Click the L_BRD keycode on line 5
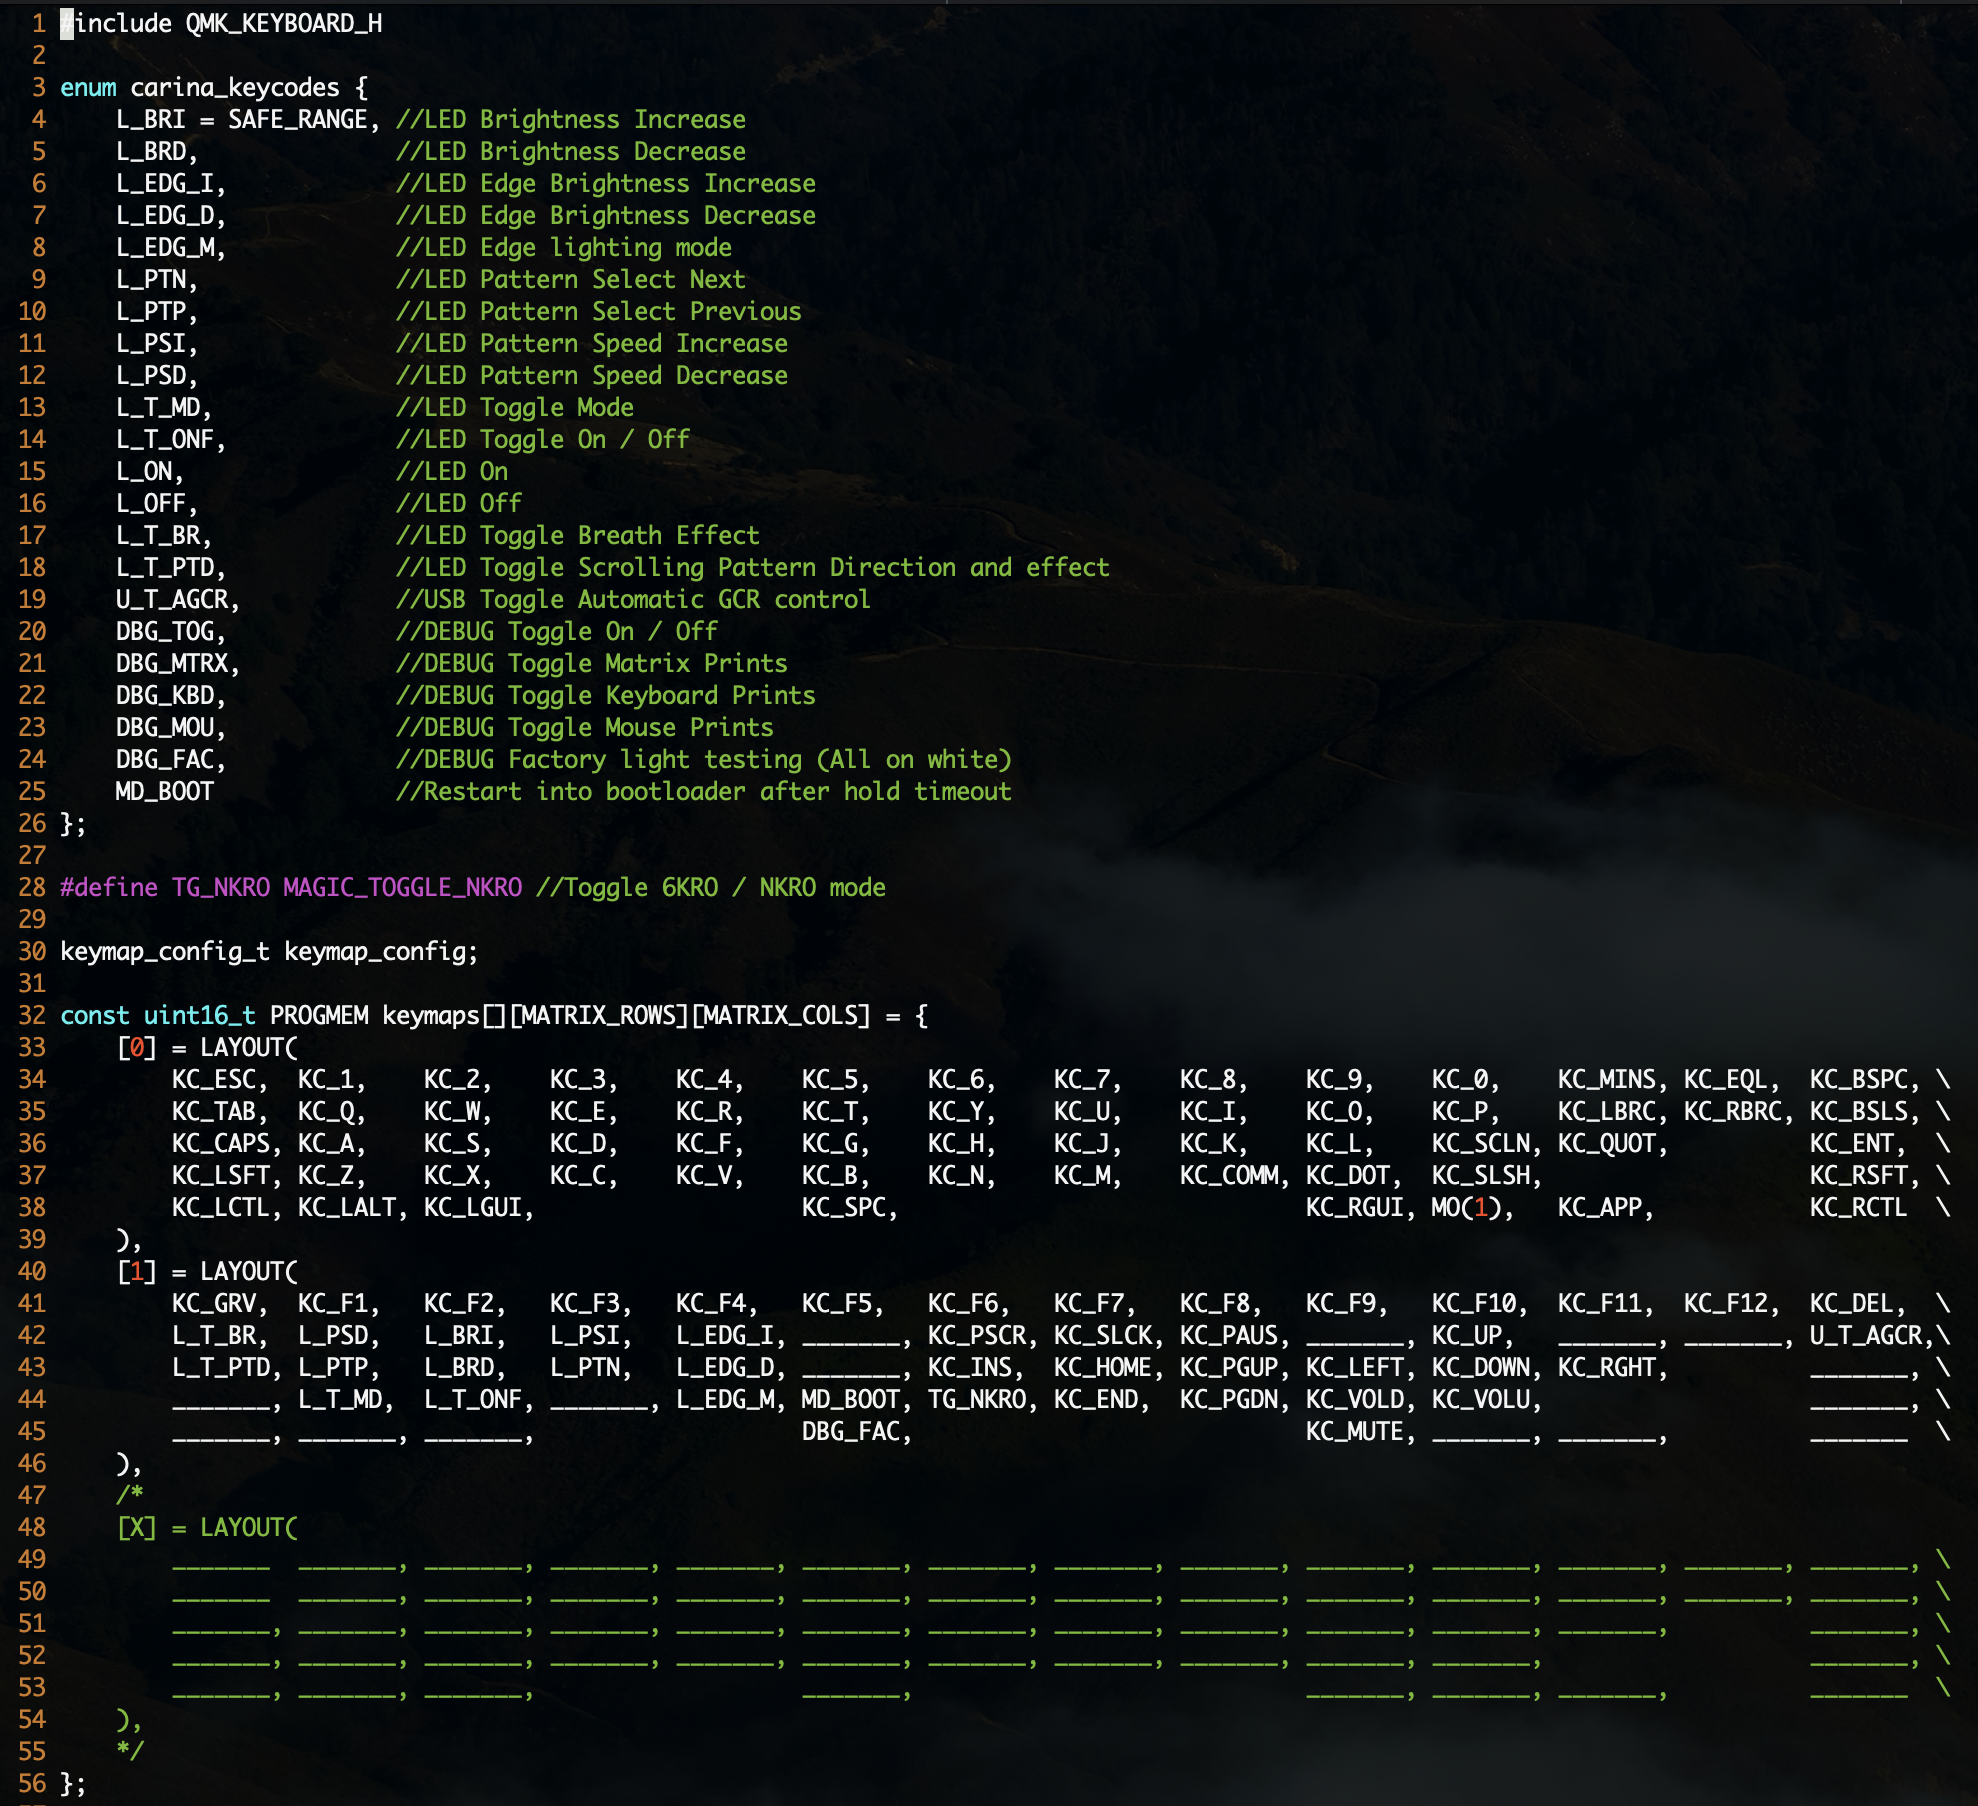The height and width of the screenshot is (1806, 1978). coord(151,151)
